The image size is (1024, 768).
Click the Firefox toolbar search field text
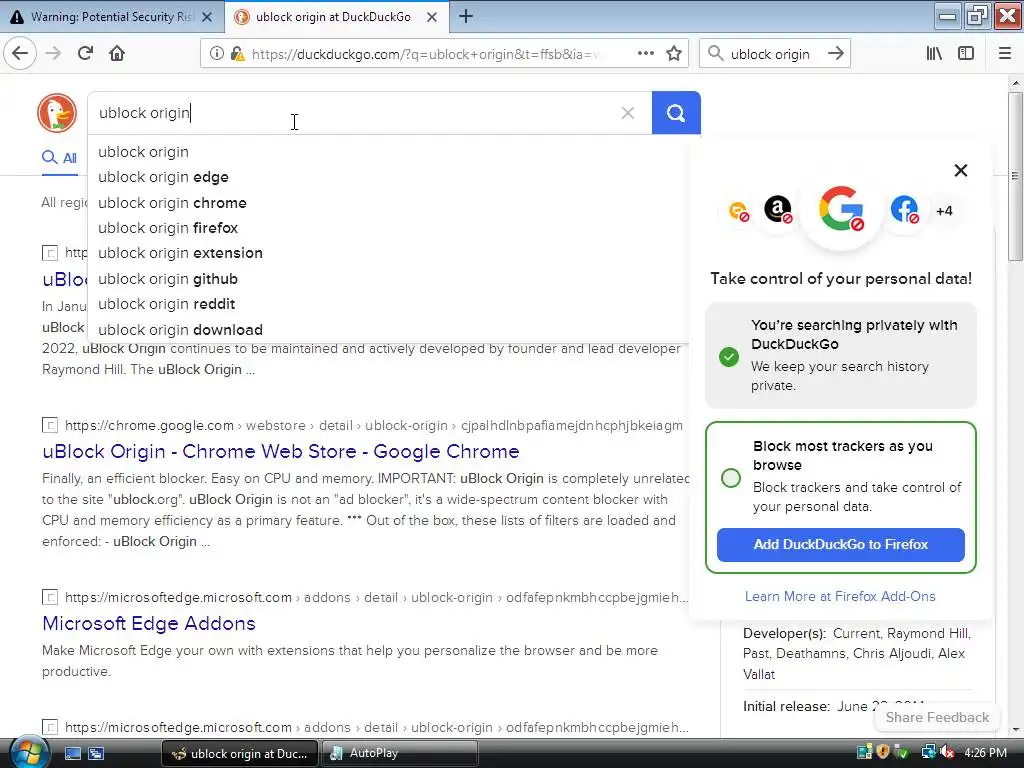[770, 54]
